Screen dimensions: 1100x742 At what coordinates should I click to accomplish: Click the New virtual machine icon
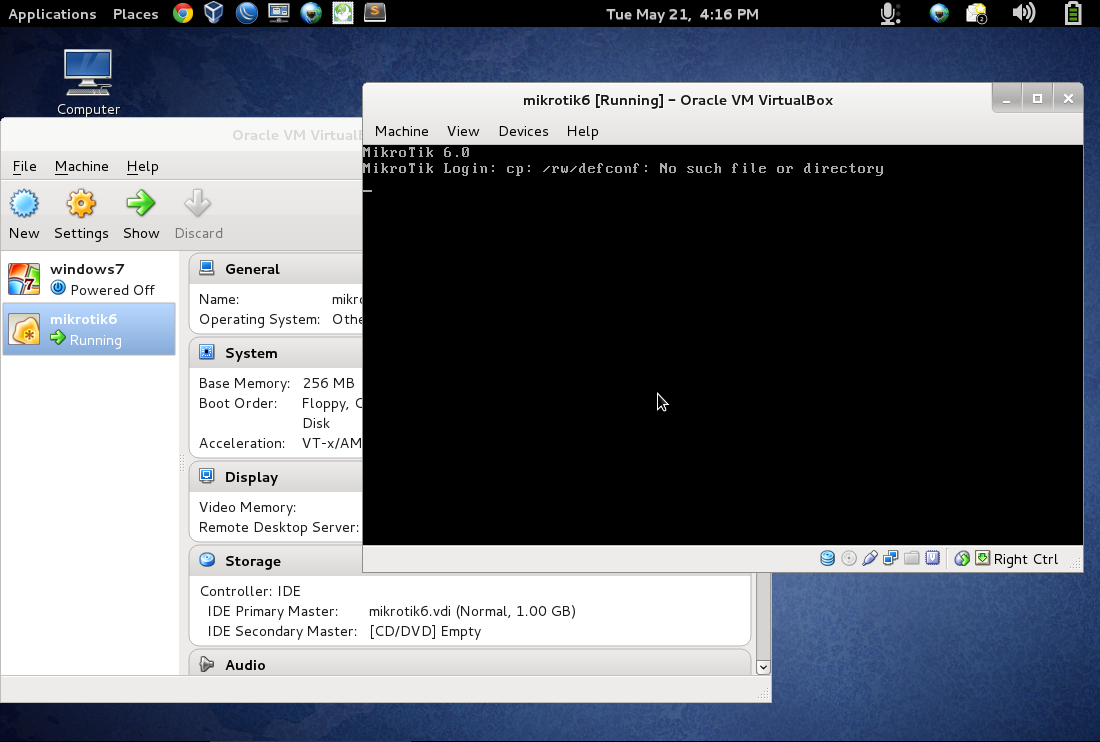pos(24,204)
